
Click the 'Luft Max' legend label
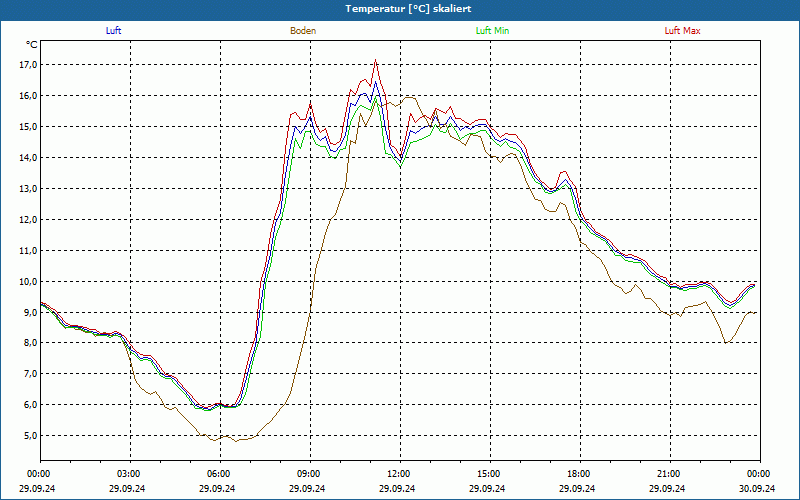click(682, 31)
